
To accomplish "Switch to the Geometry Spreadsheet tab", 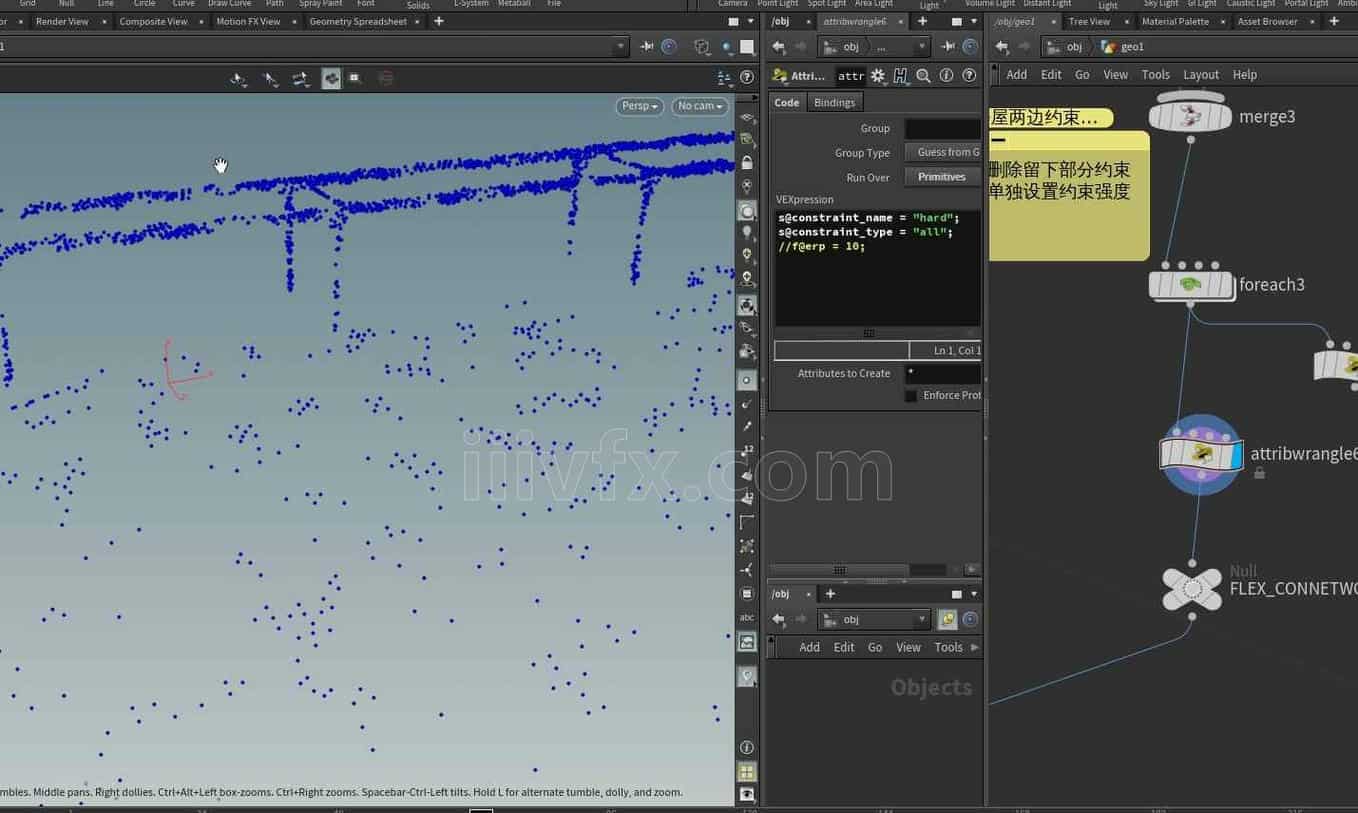I will [358, 21].
